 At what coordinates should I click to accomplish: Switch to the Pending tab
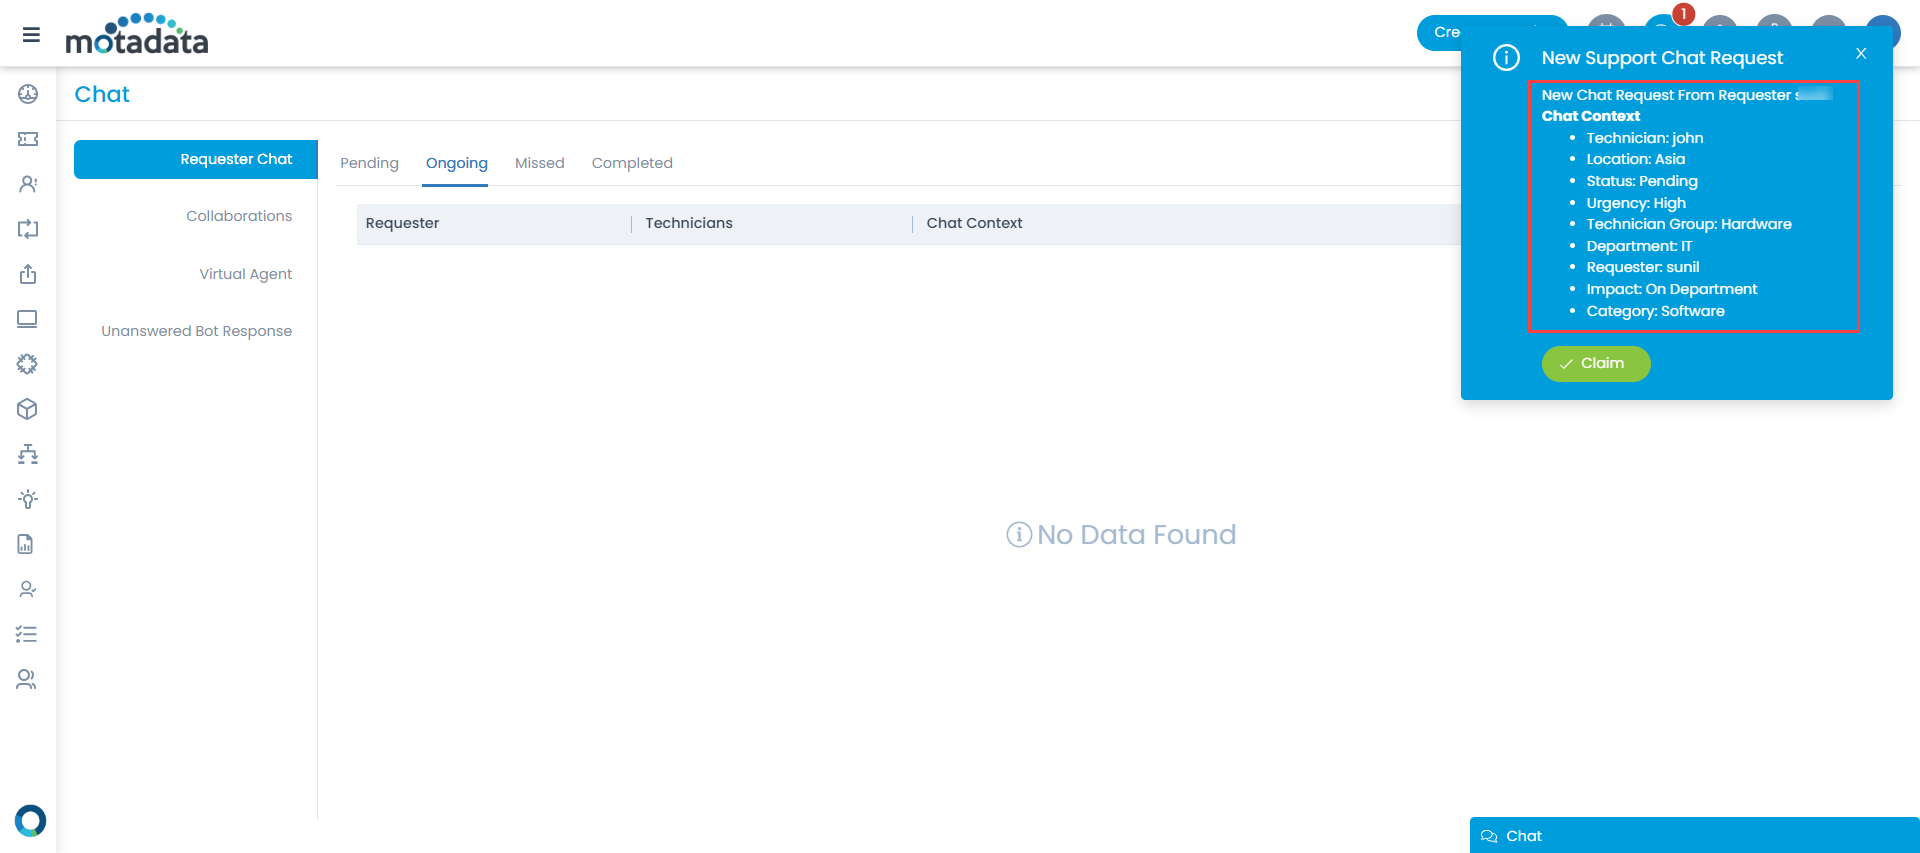click(369, 163)
